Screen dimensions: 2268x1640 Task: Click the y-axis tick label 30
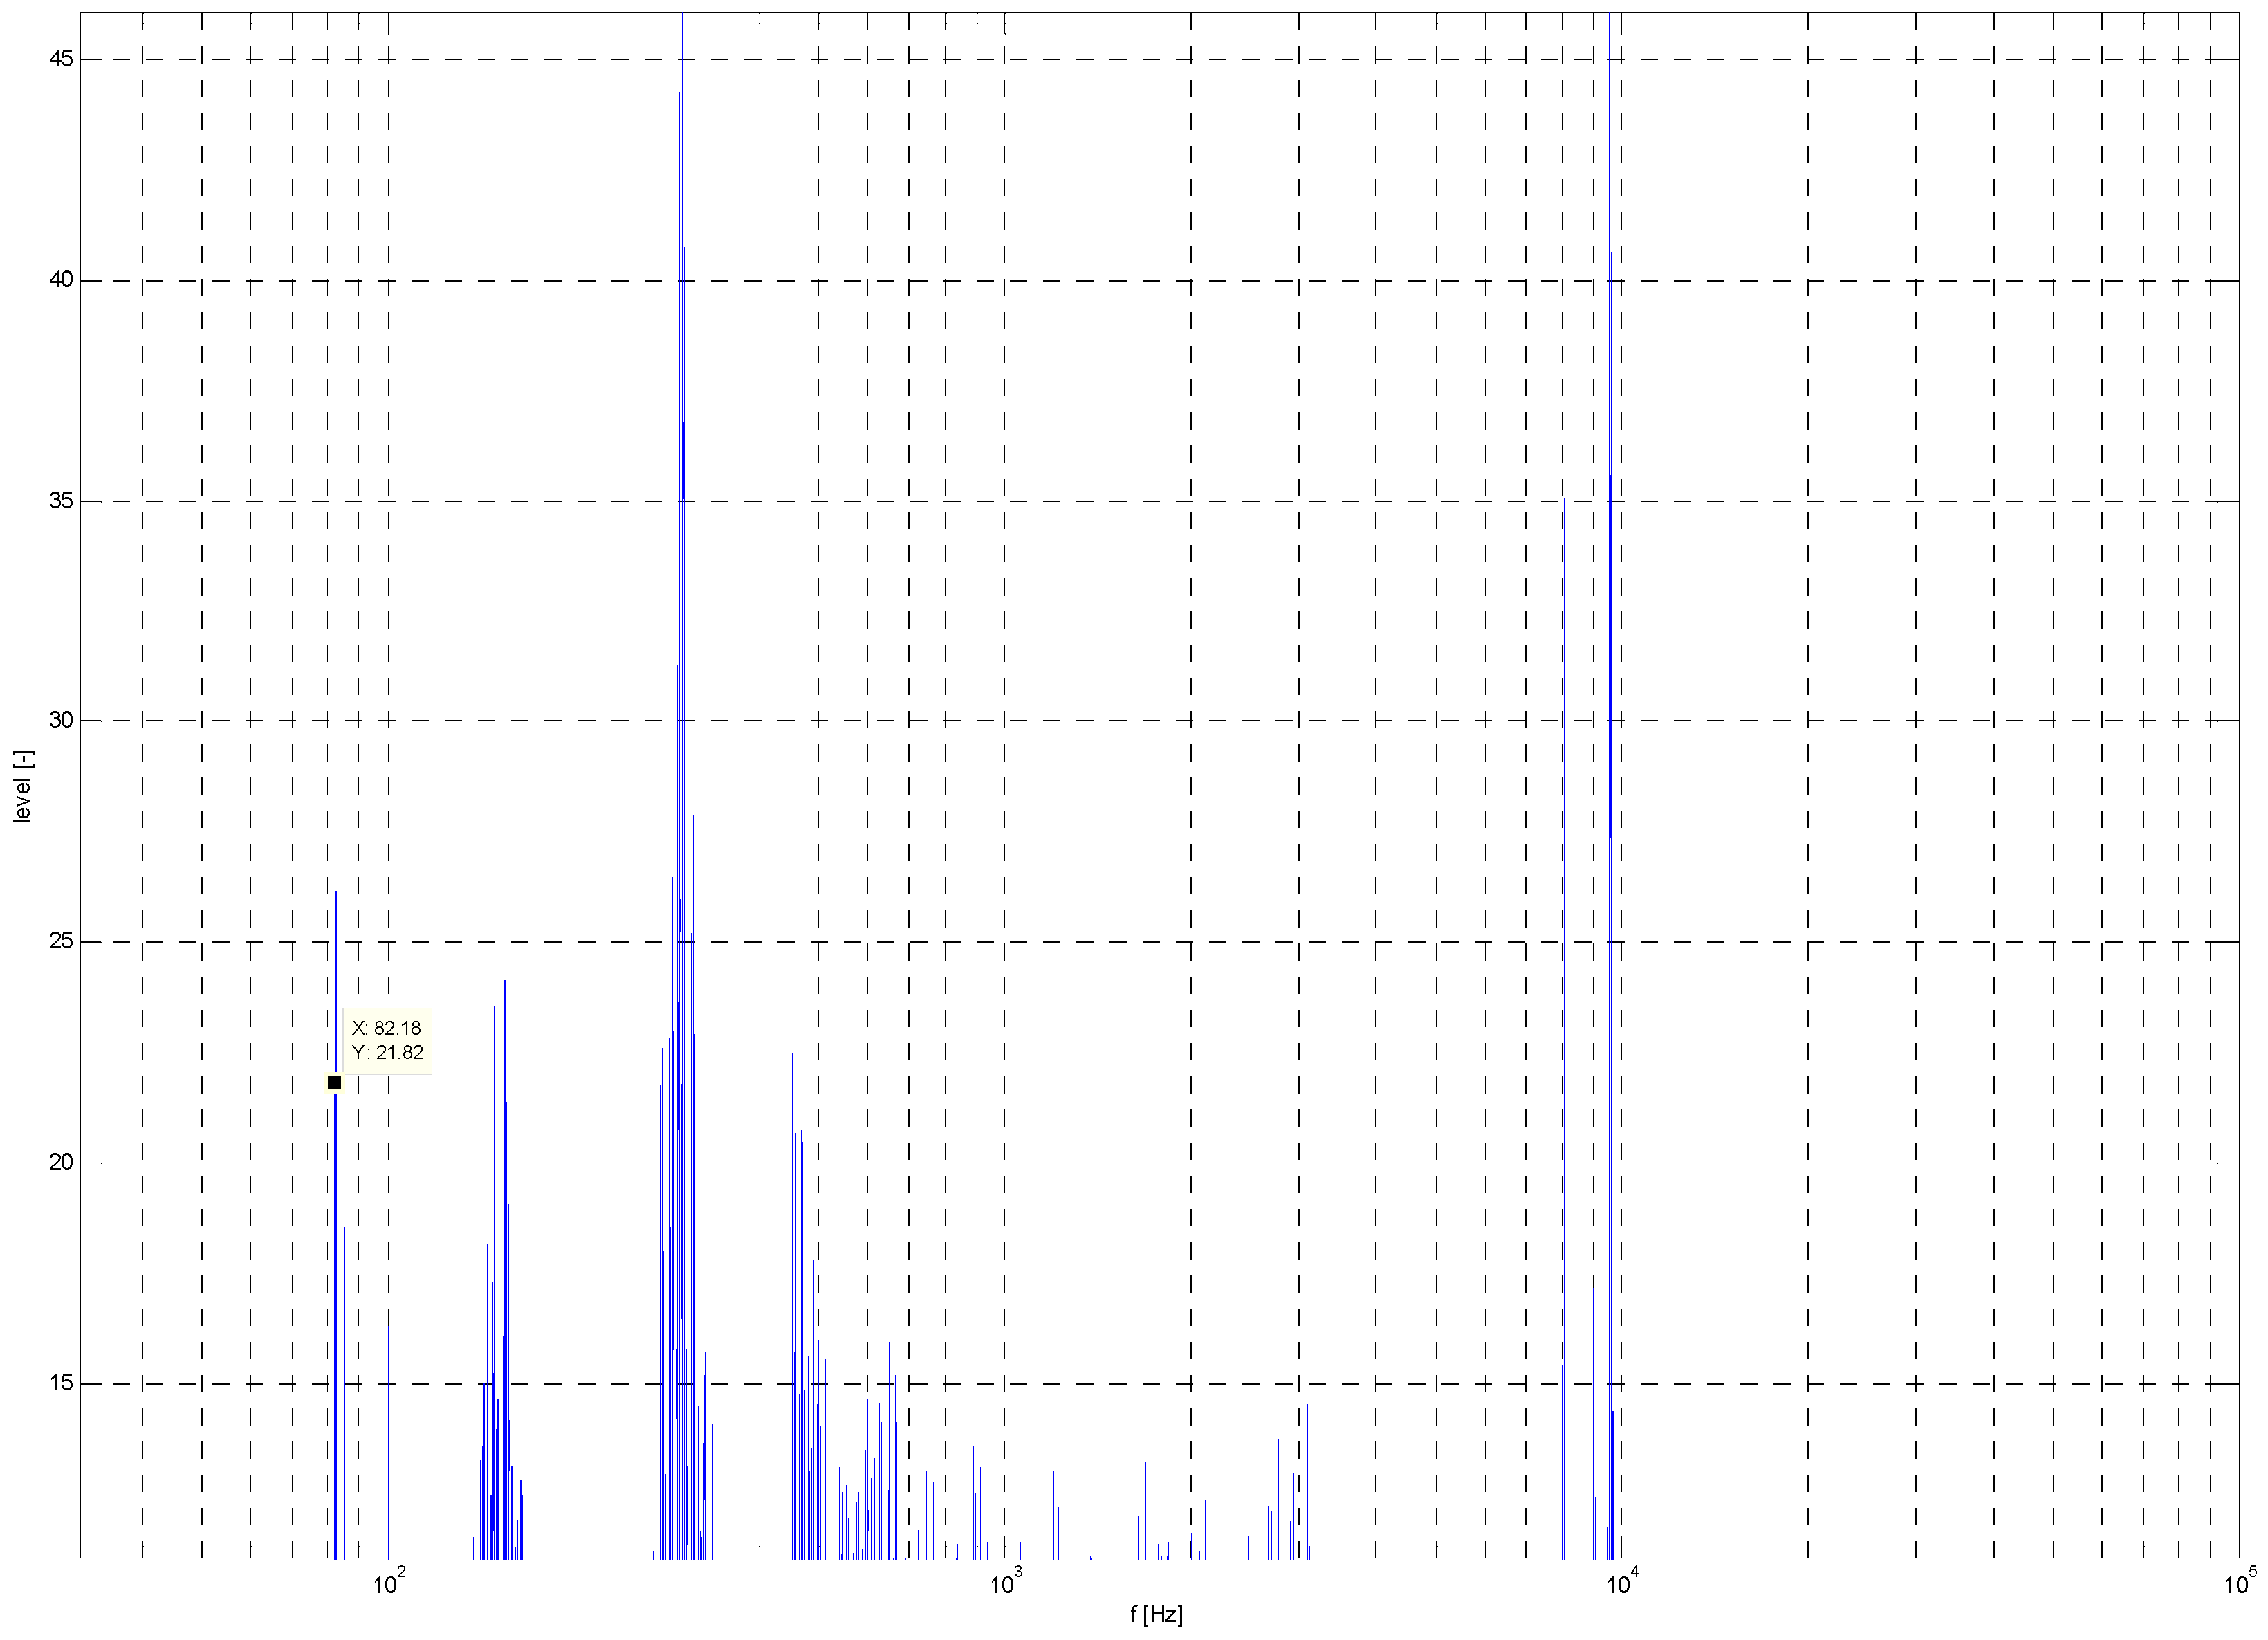[61, 720]
